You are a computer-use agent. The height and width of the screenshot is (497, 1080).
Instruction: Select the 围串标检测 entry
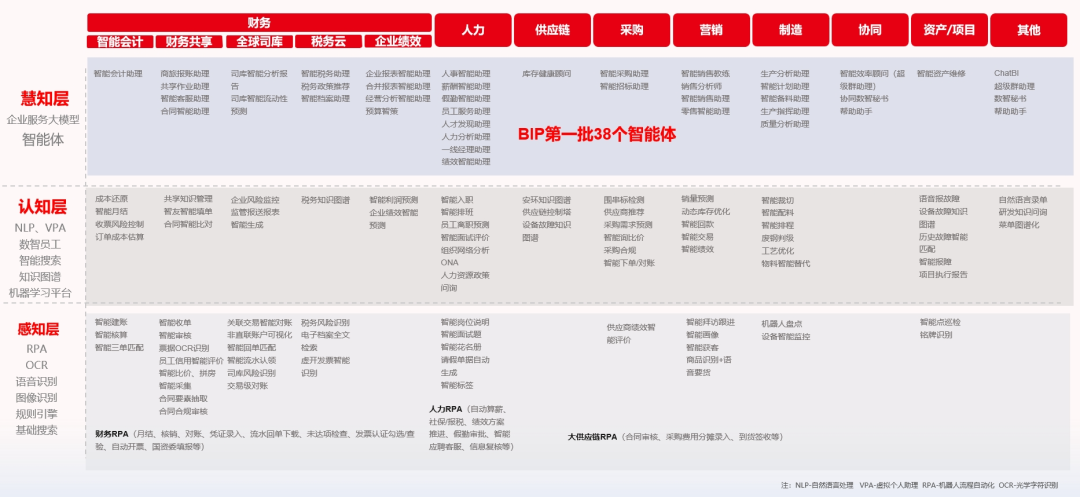point(624,200)
